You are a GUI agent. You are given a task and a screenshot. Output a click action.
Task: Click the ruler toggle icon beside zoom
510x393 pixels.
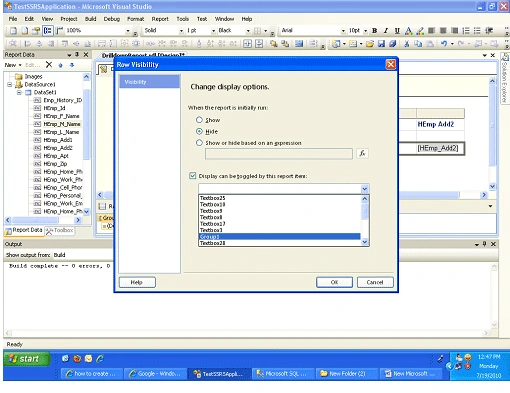59,31
